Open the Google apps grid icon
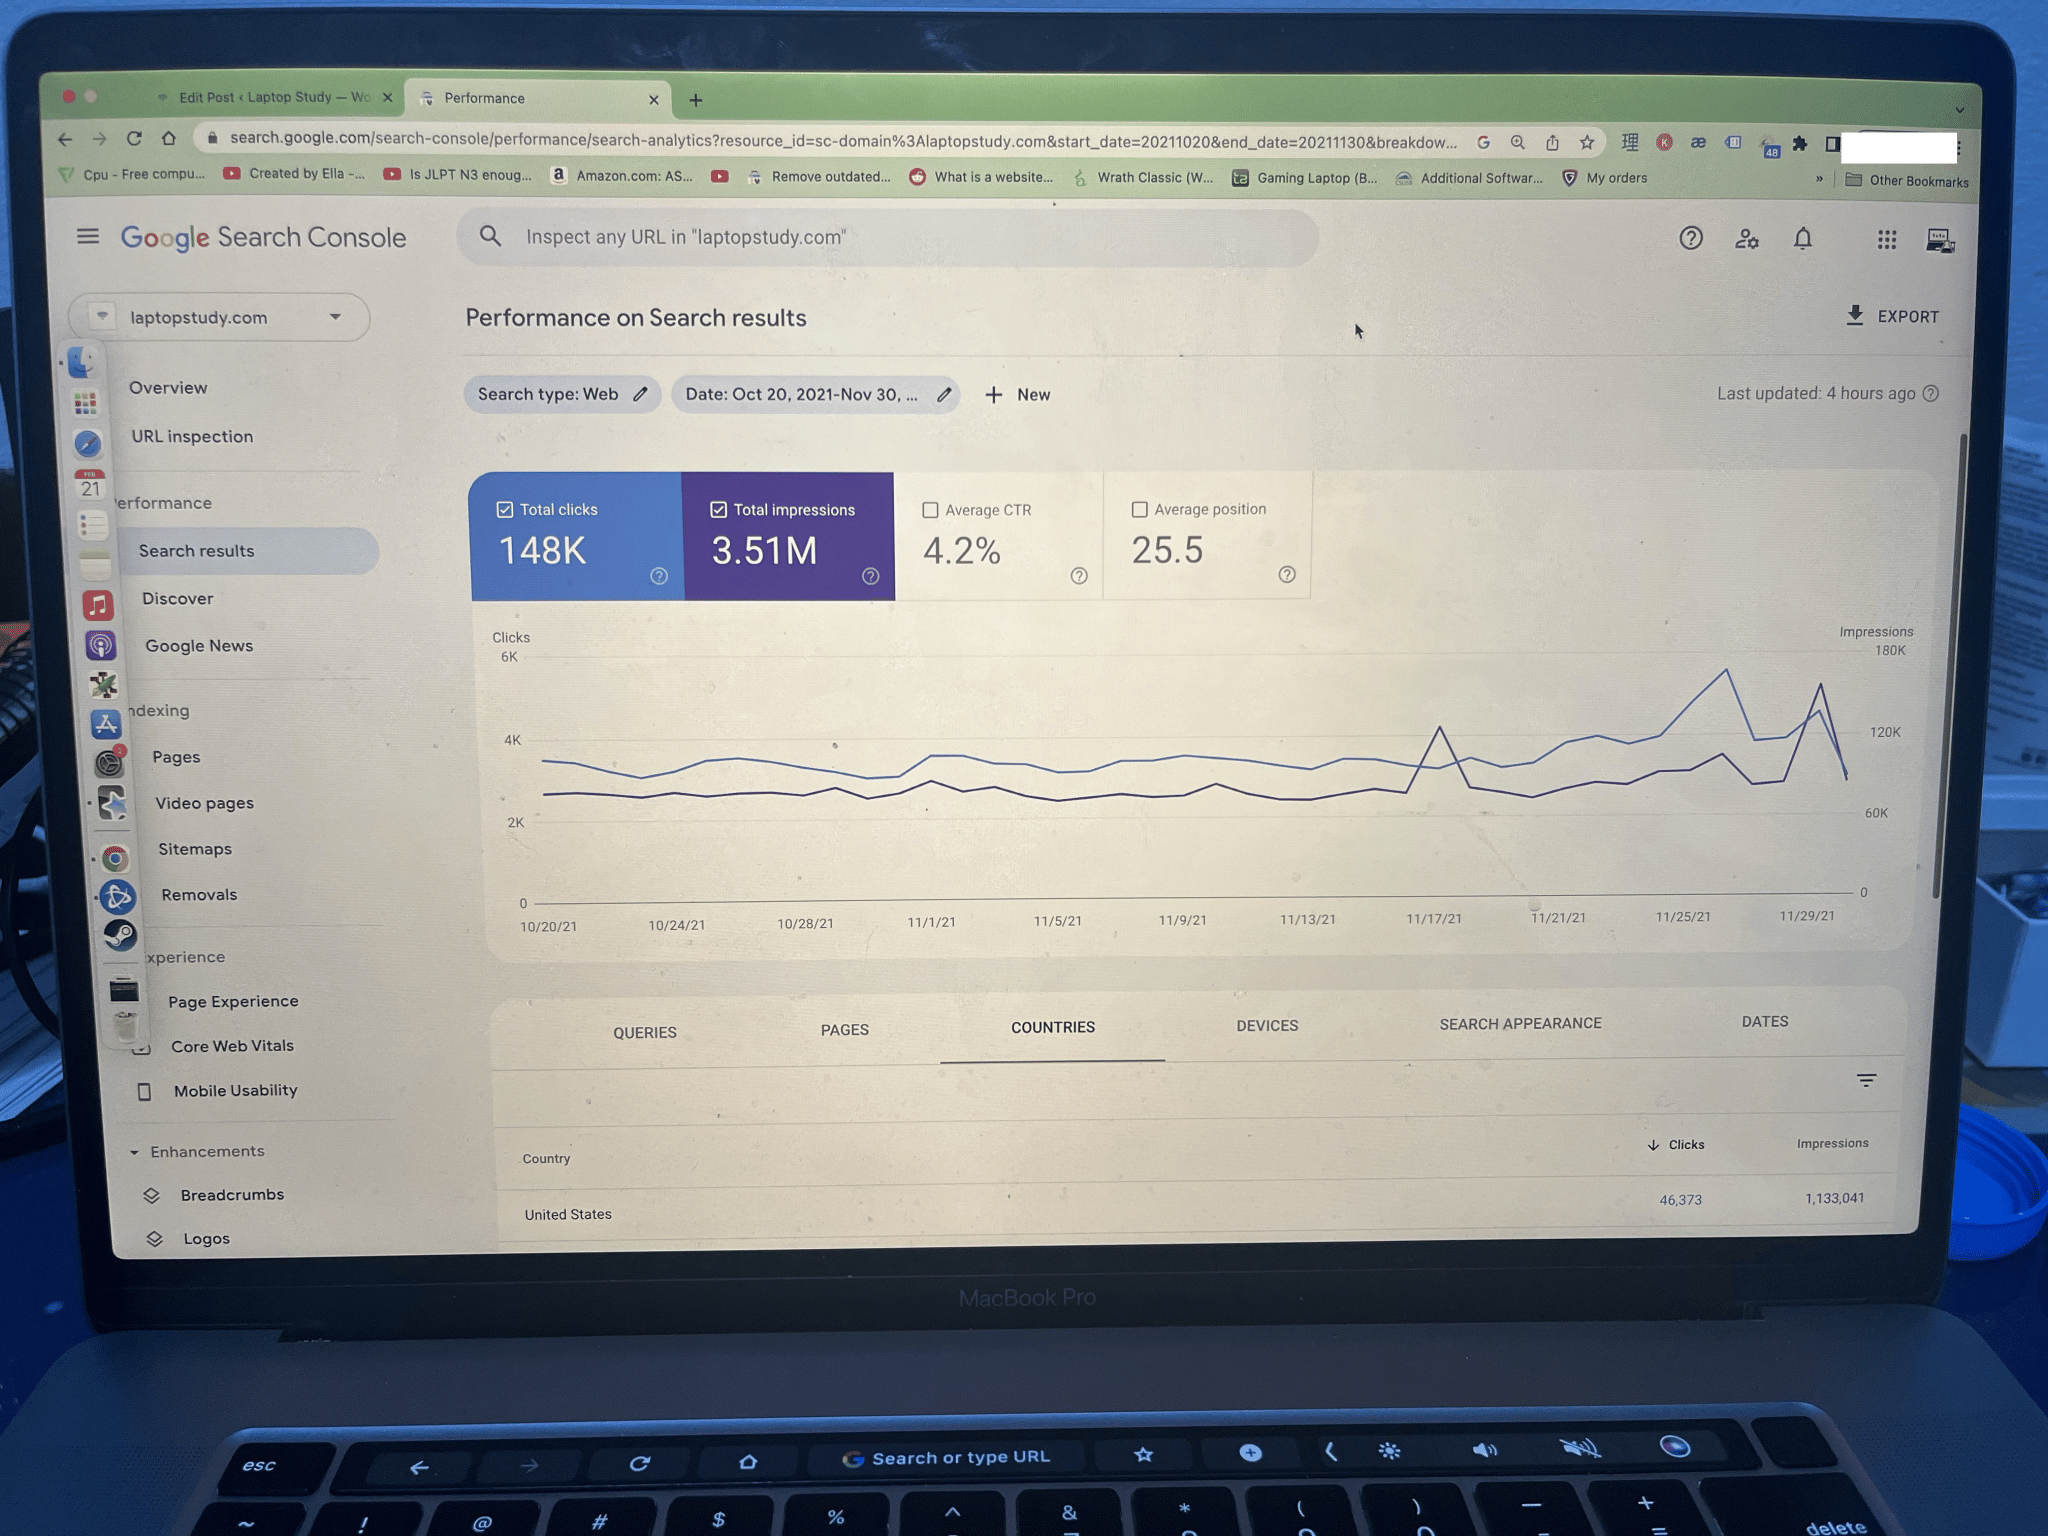The image size is (2048, 1536). tap(1886, 239)
